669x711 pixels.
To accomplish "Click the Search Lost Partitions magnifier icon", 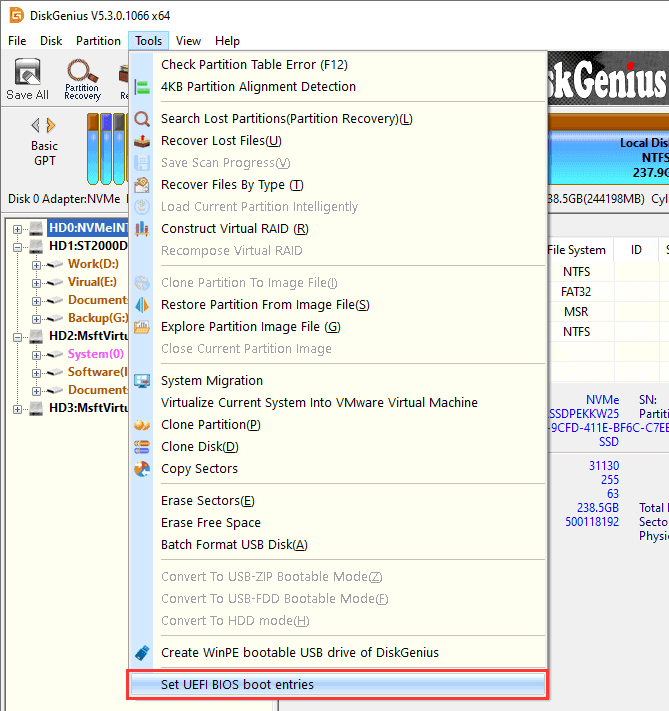I will 142,119.
